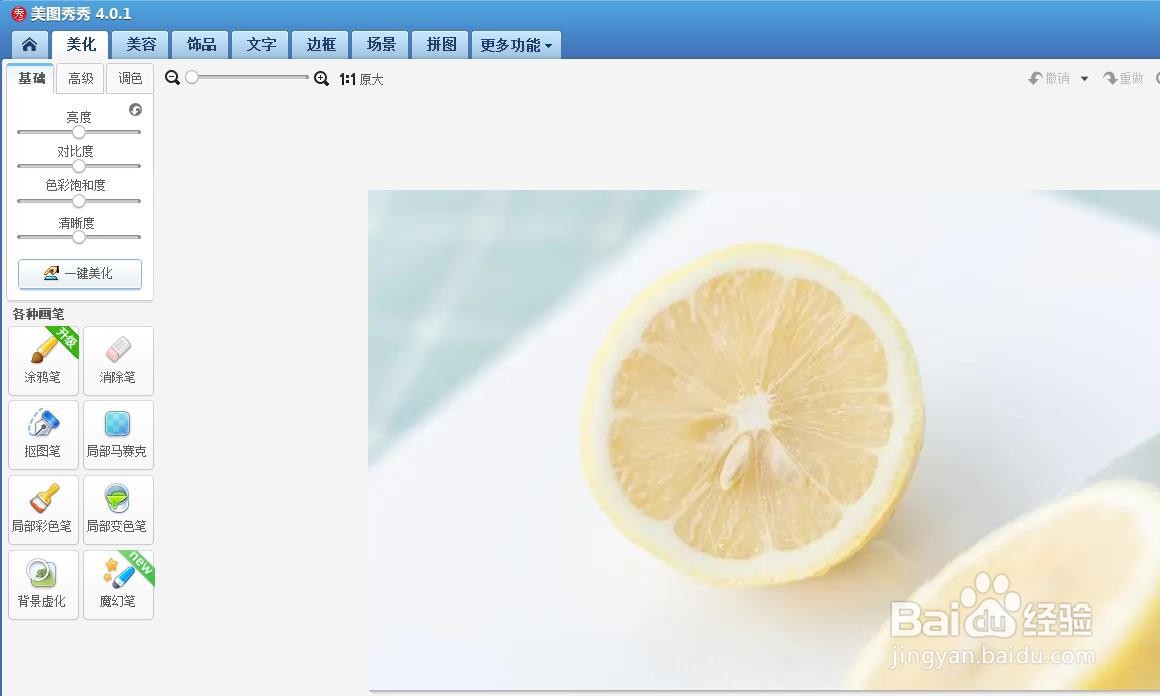Click the 一键美化 one-click beautify button
Image resolution: width=1160 pixels, height=696 pixels.
(80, 274)
